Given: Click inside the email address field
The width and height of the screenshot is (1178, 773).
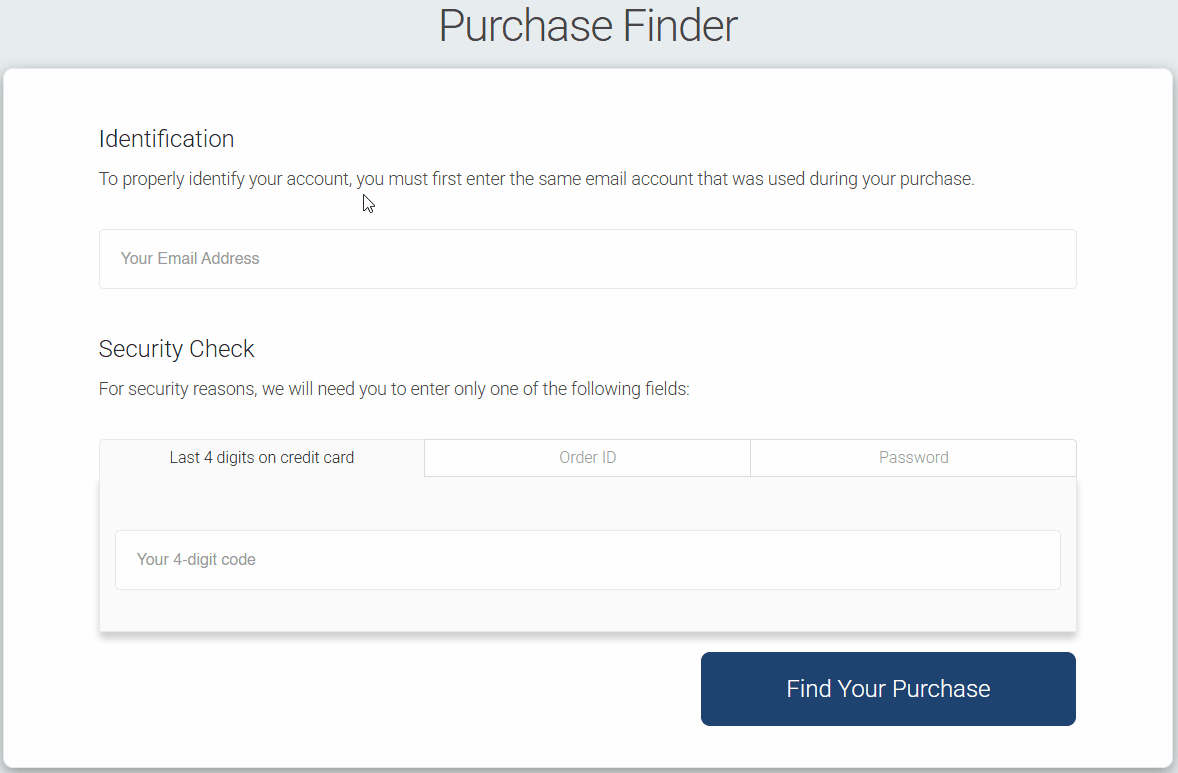Looking at the screenshot, I should click(x=587, y=258).
